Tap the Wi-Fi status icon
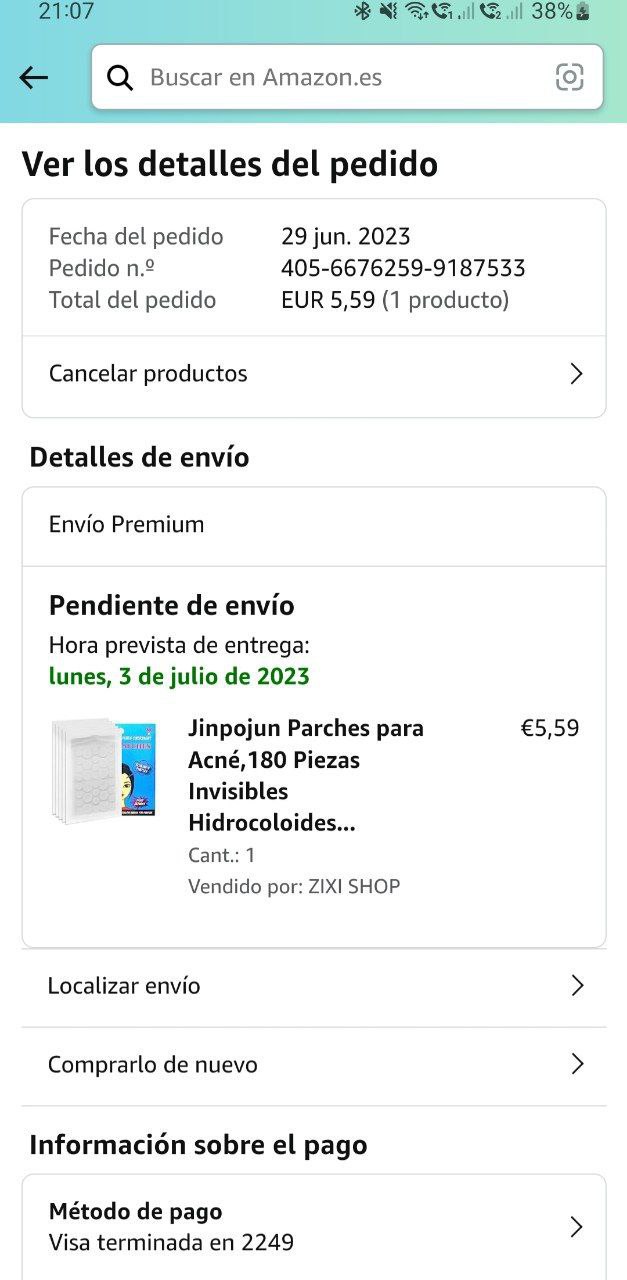Image resolution: width=627 pixels, height=1280 pixels. click(x=416, y=12)
